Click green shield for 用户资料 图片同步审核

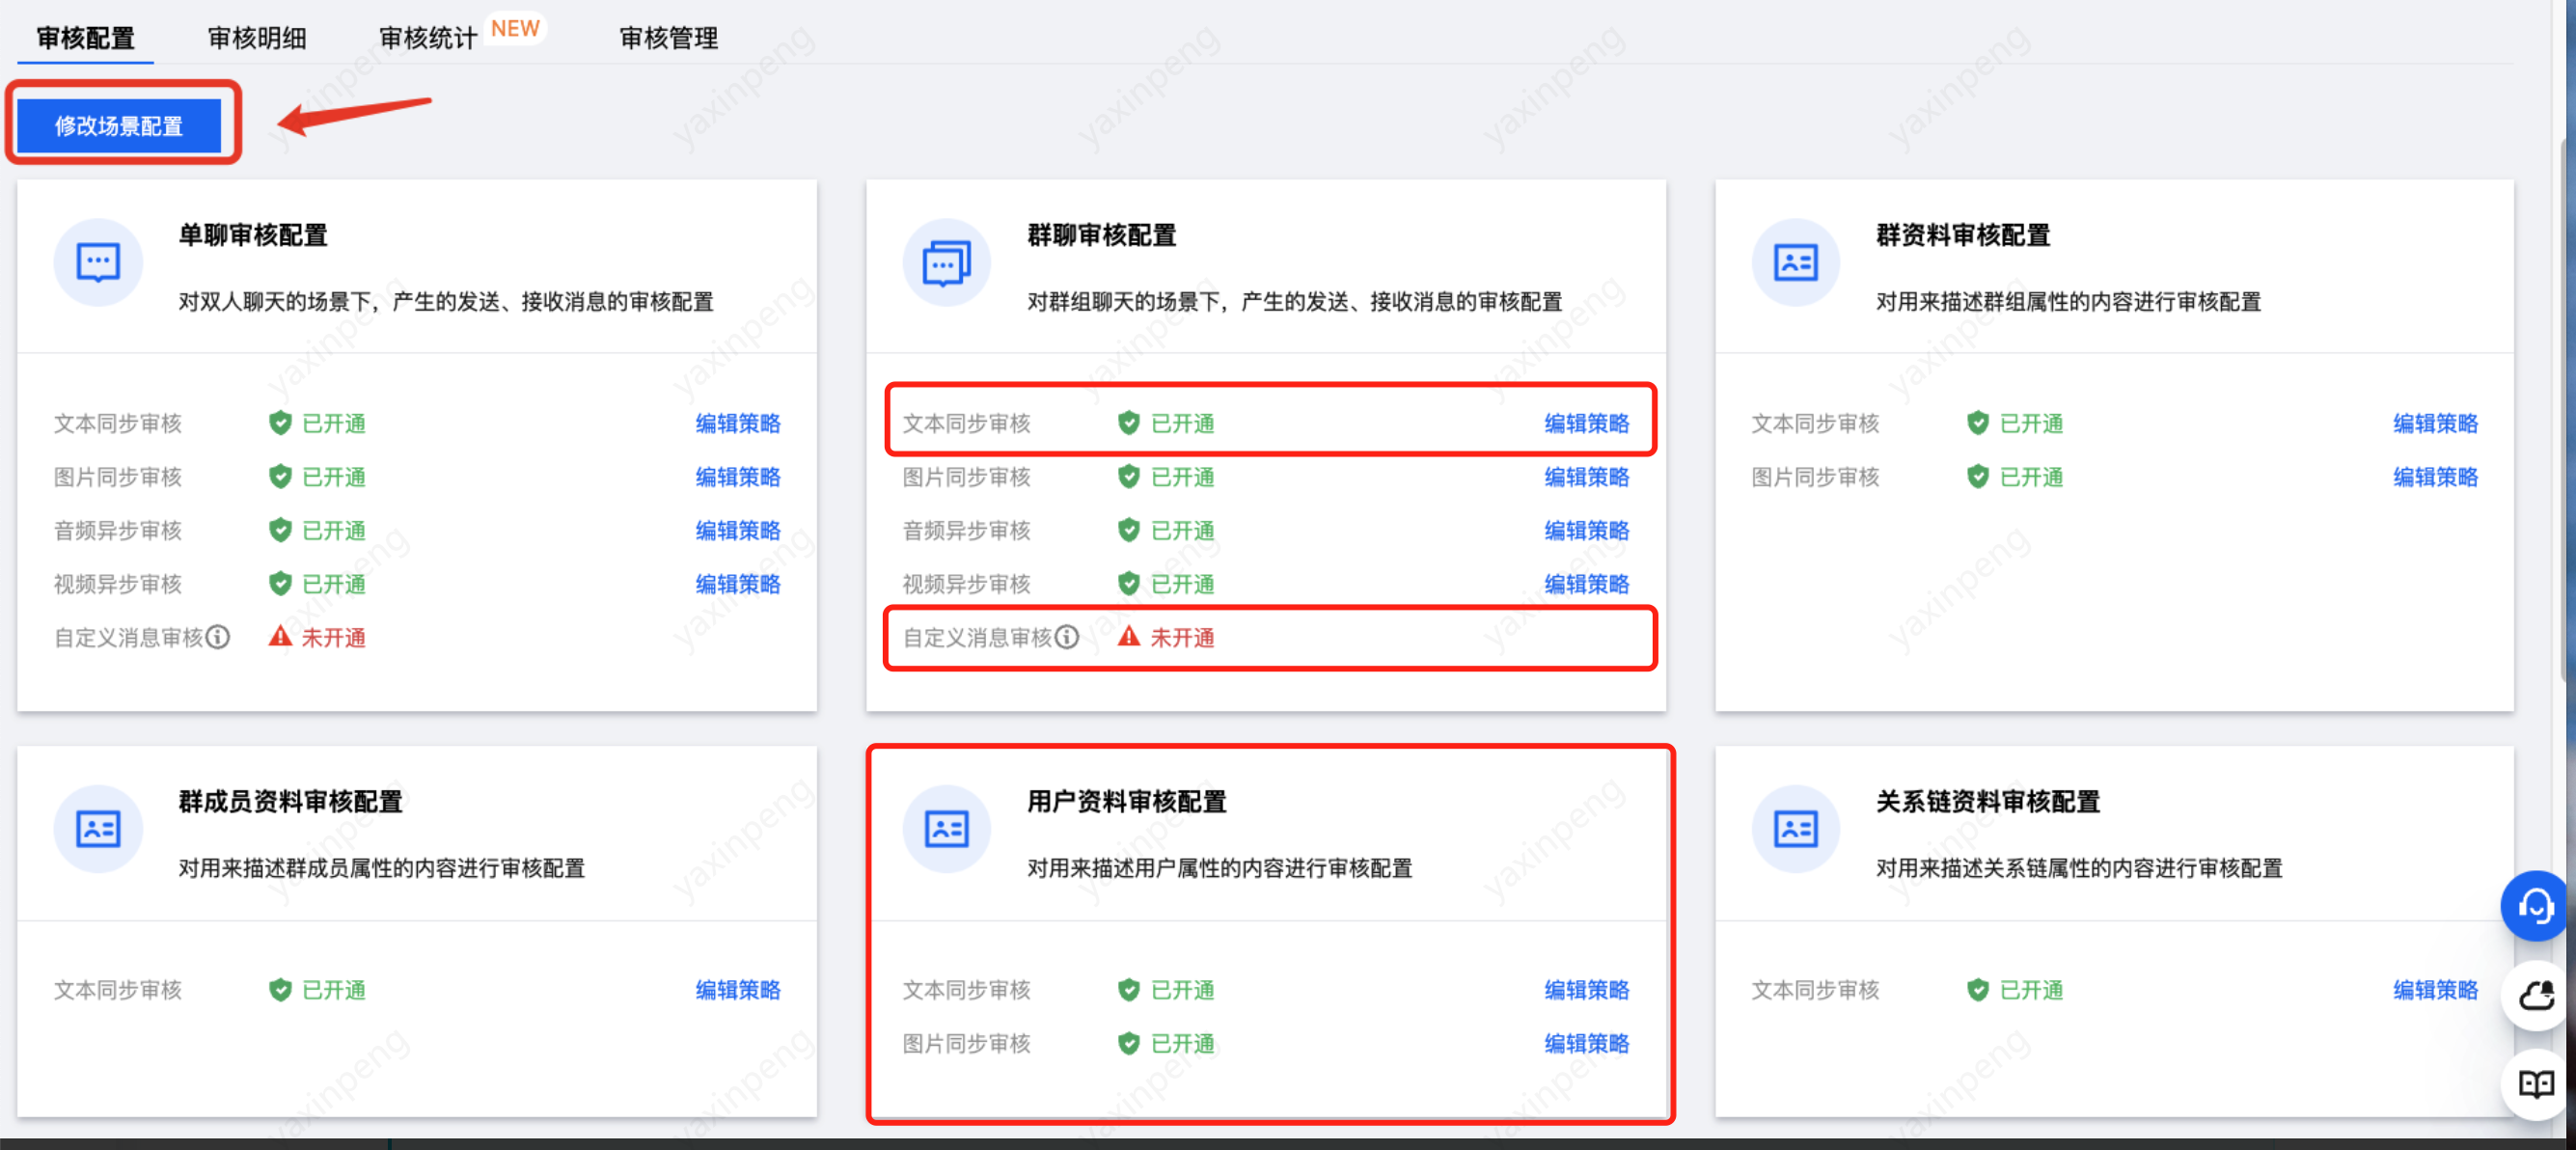[1129, 1044]
